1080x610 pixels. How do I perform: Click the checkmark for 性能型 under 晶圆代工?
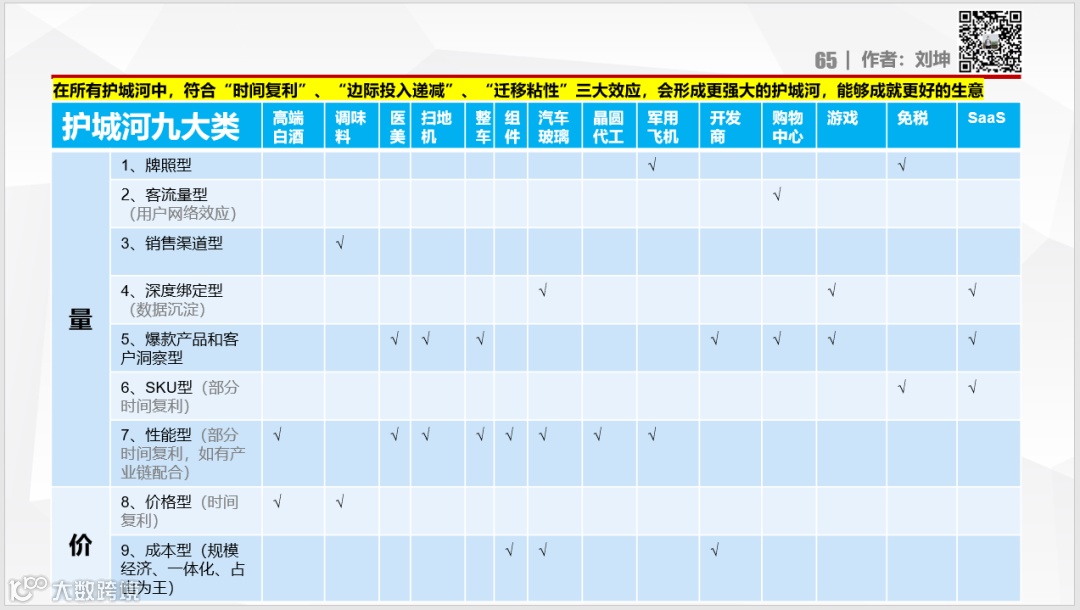598,435
